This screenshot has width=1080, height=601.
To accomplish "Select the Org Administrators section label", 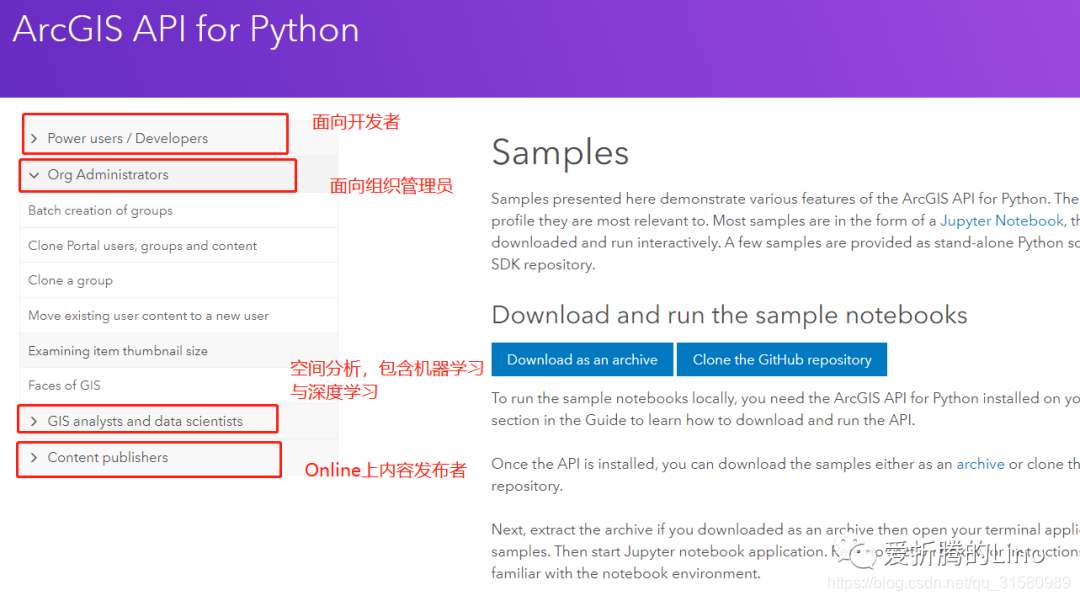I will click(108, 175).
